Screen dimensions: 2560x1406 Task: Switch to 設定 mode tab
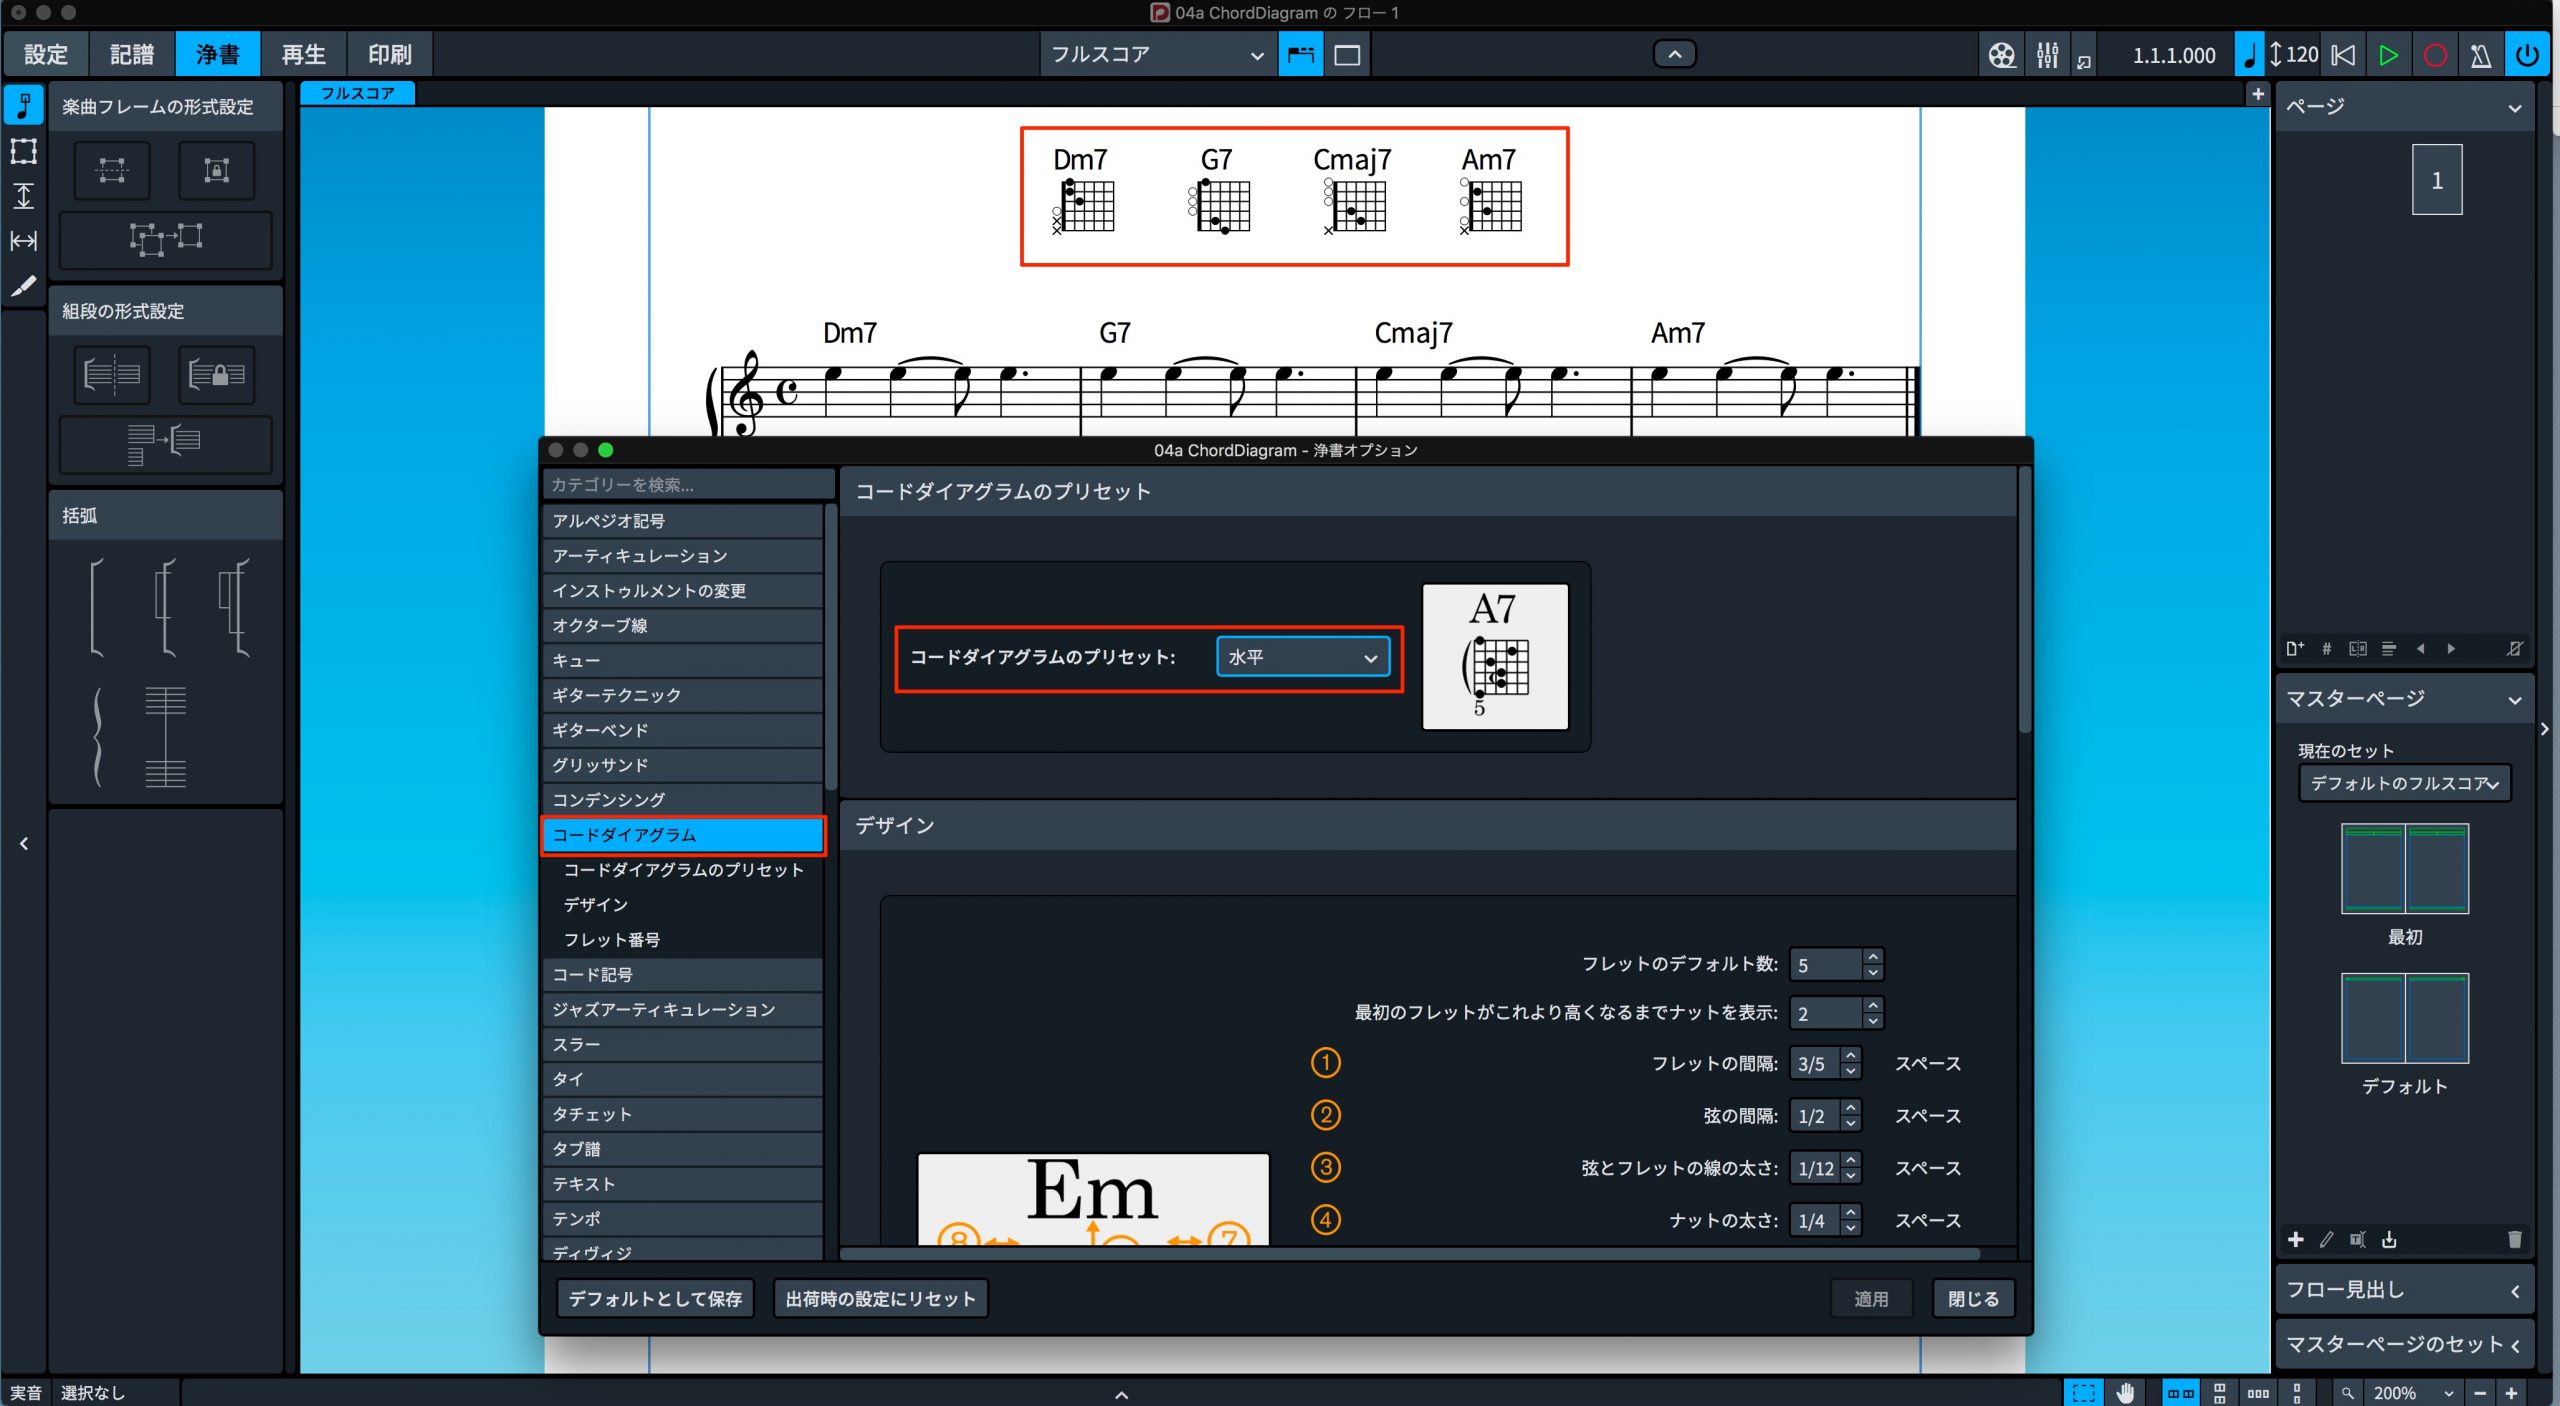point(46,54)
